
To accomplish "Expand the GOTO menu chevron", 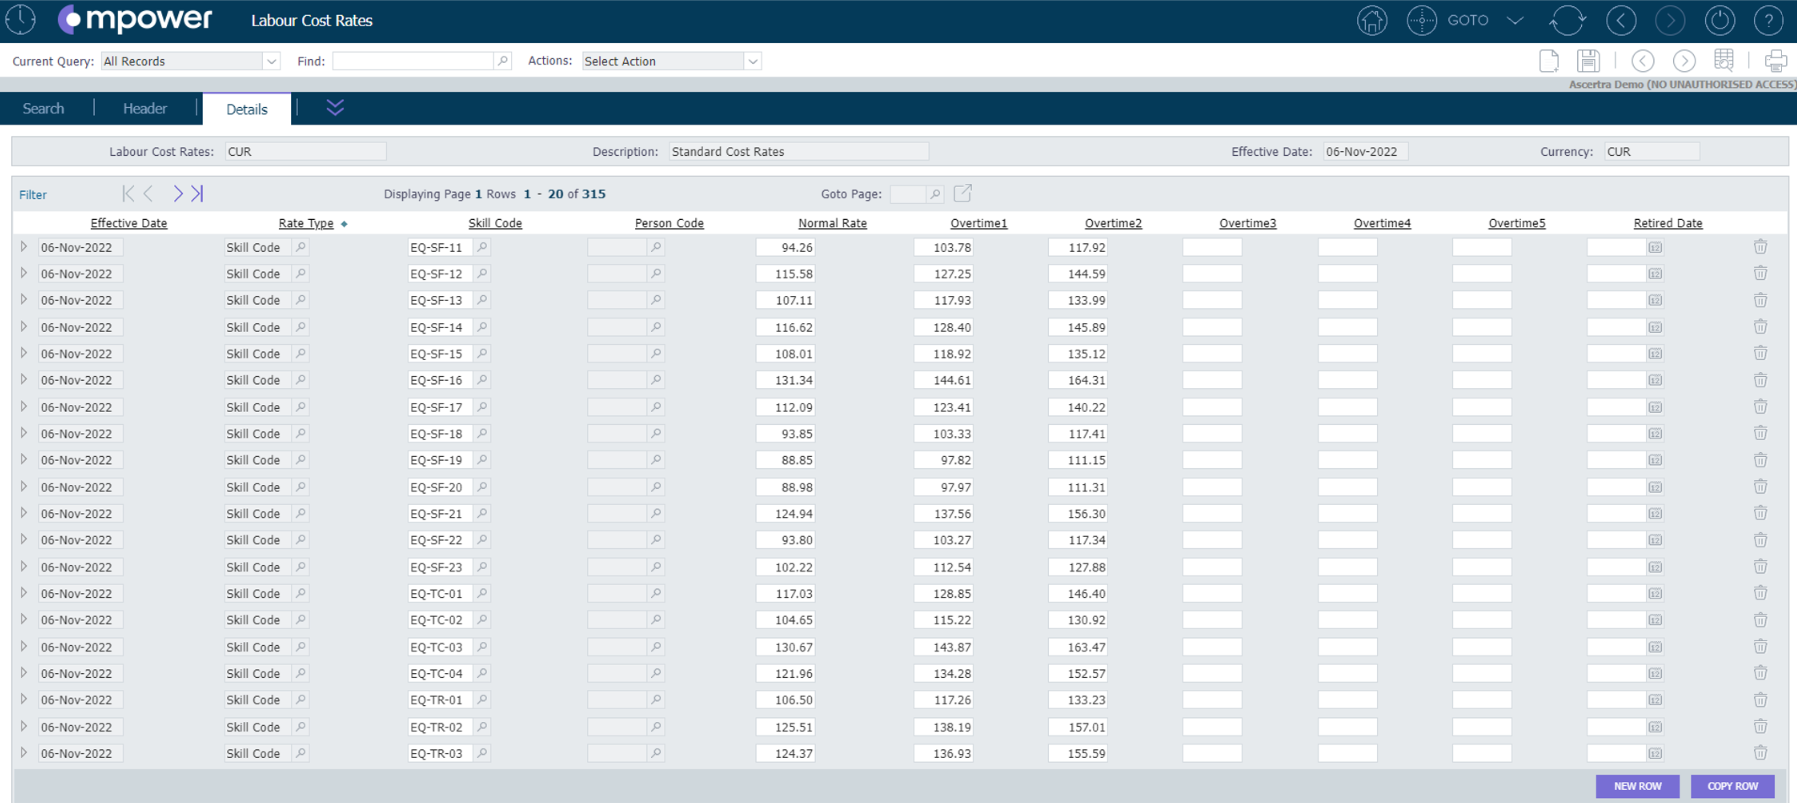I will (1515, 20).
